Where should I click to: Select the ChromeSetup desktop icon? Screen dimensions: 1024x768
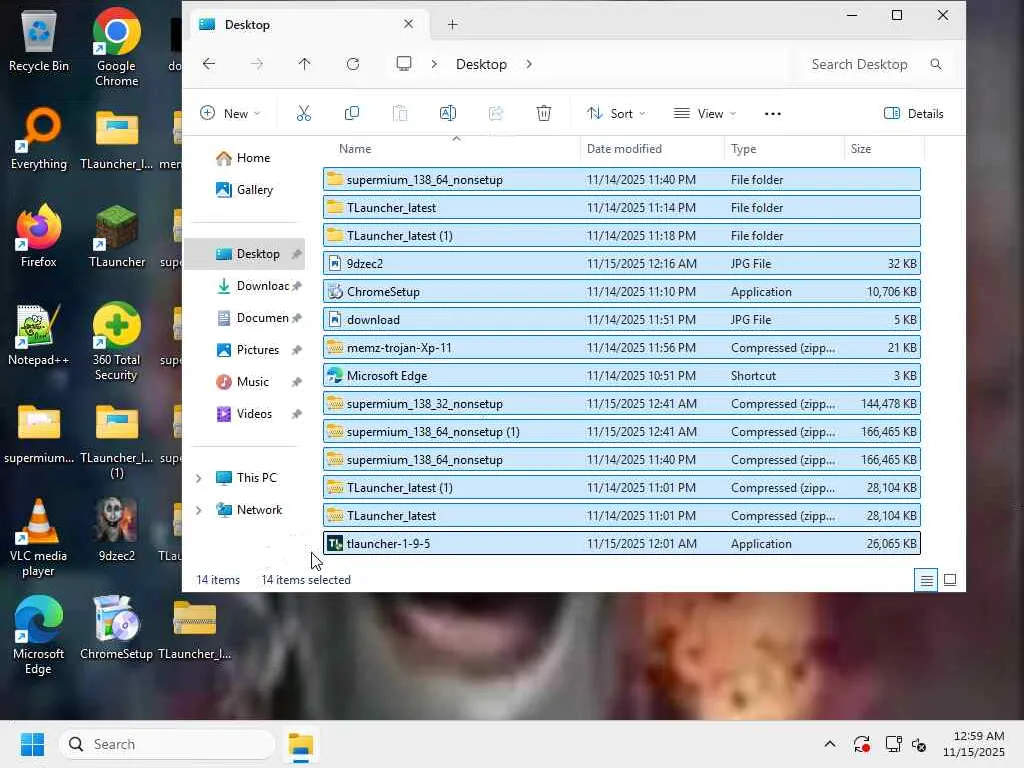point(116,628)
